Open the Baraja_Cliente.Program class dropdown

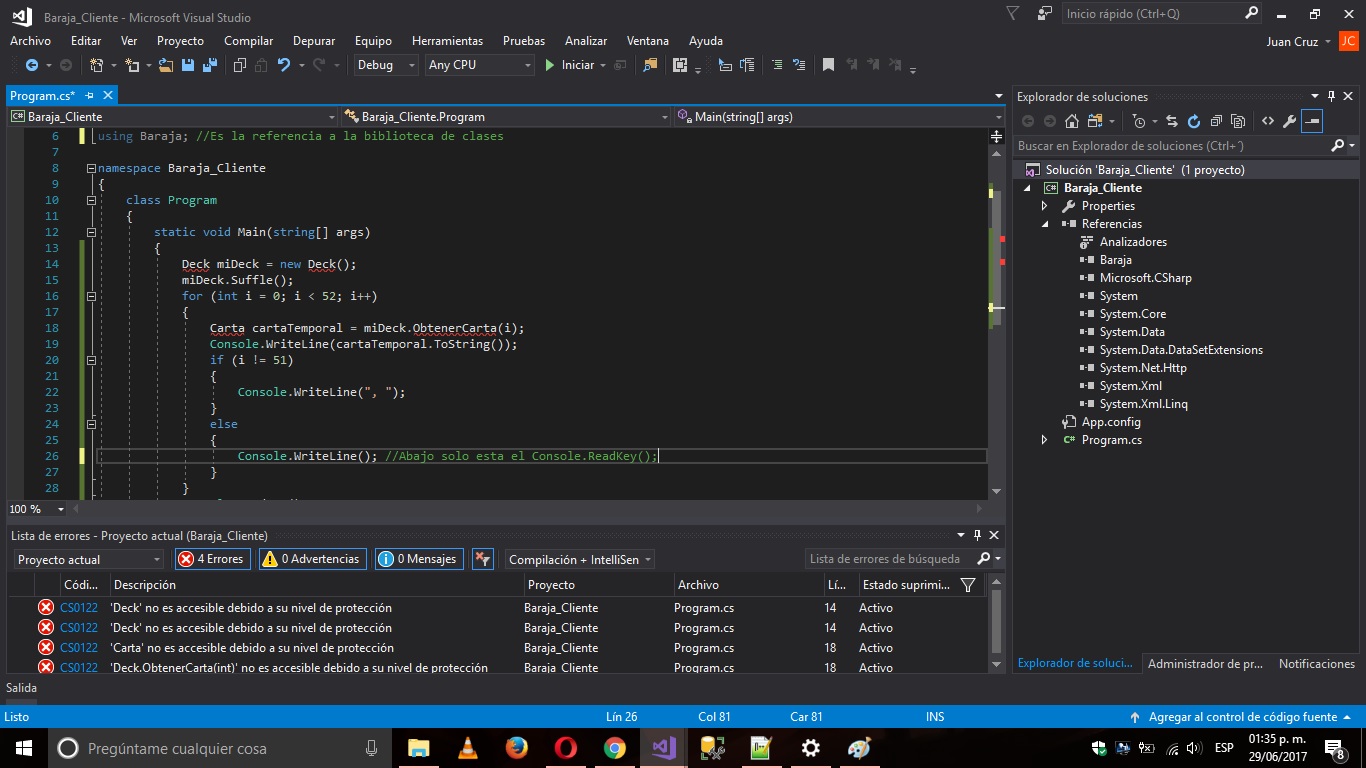click(x=506, y=117)
